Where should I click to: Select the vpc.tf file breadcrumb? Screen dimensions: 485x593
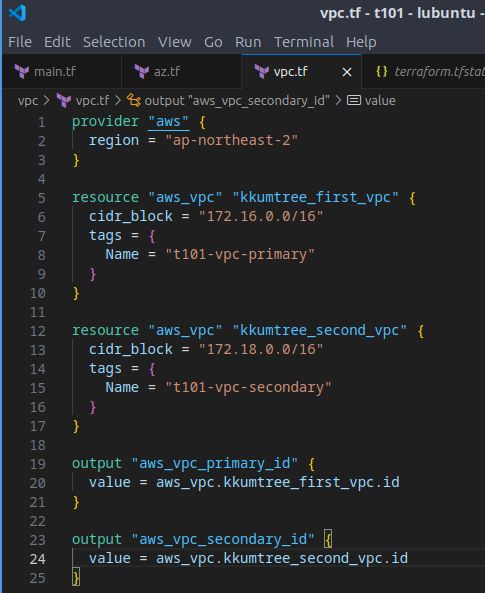click(x=93, y=101)
